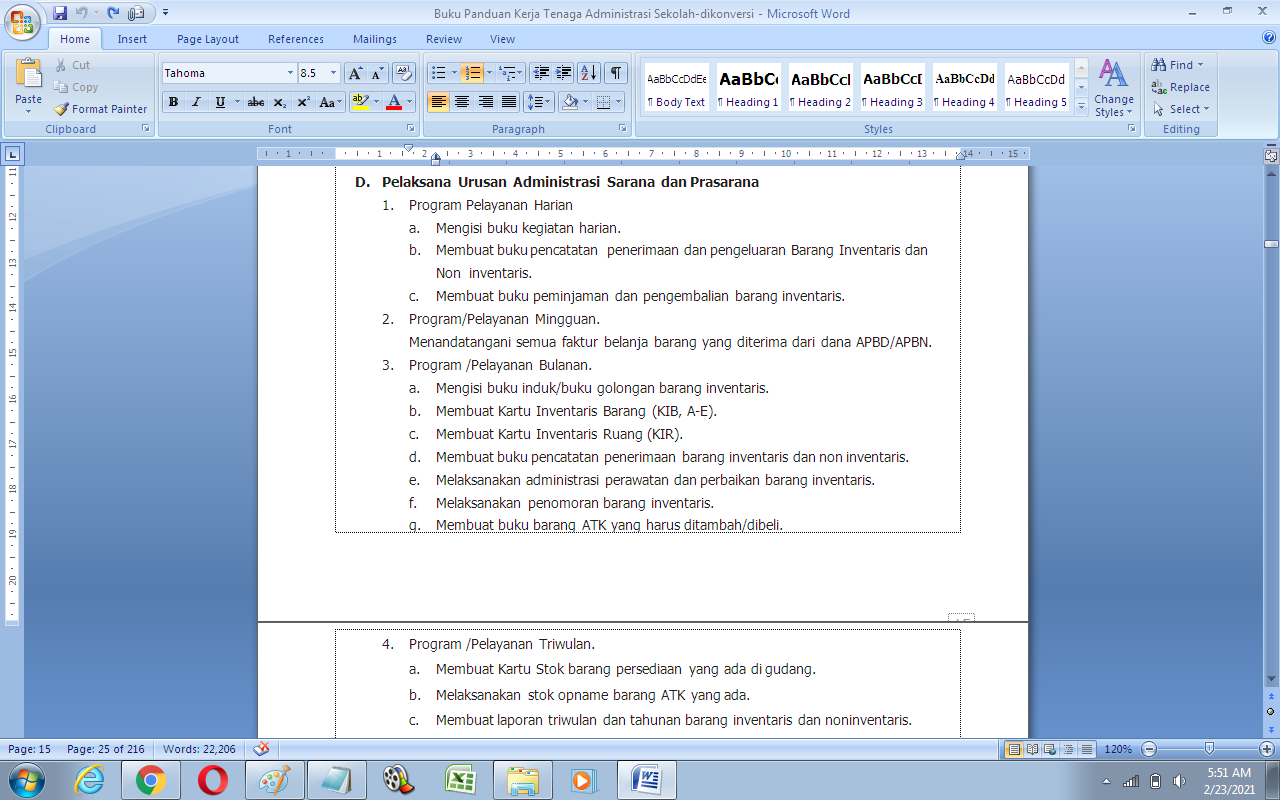Click the word count in status bar
This screenshot has width=1280, height=800.
pos(199,749)
